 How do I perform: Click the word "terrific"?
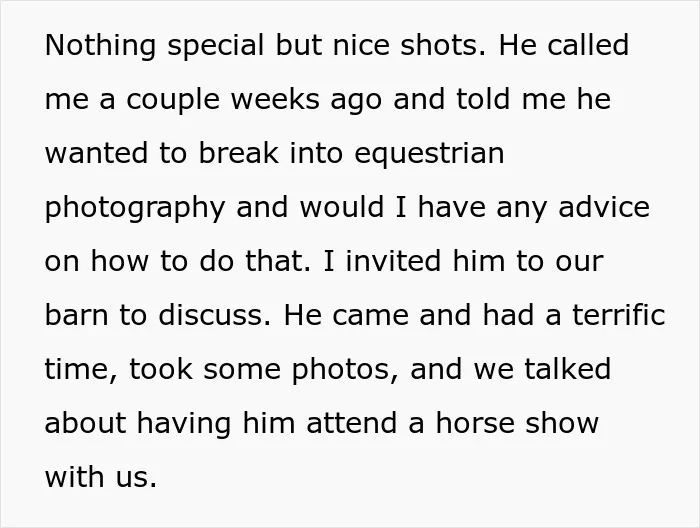pyautogui.click(x=619, y=315)
